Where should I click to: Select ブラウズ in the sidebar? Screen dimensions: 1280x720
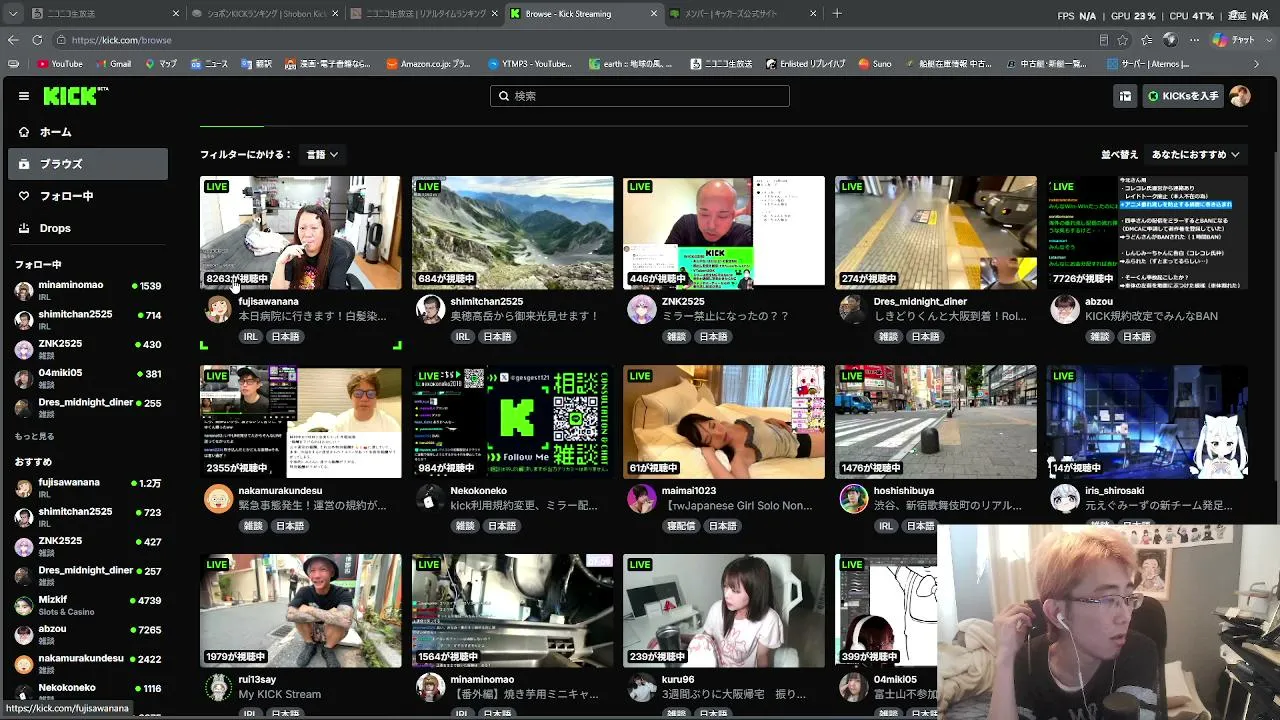click(x=88, y=164)
